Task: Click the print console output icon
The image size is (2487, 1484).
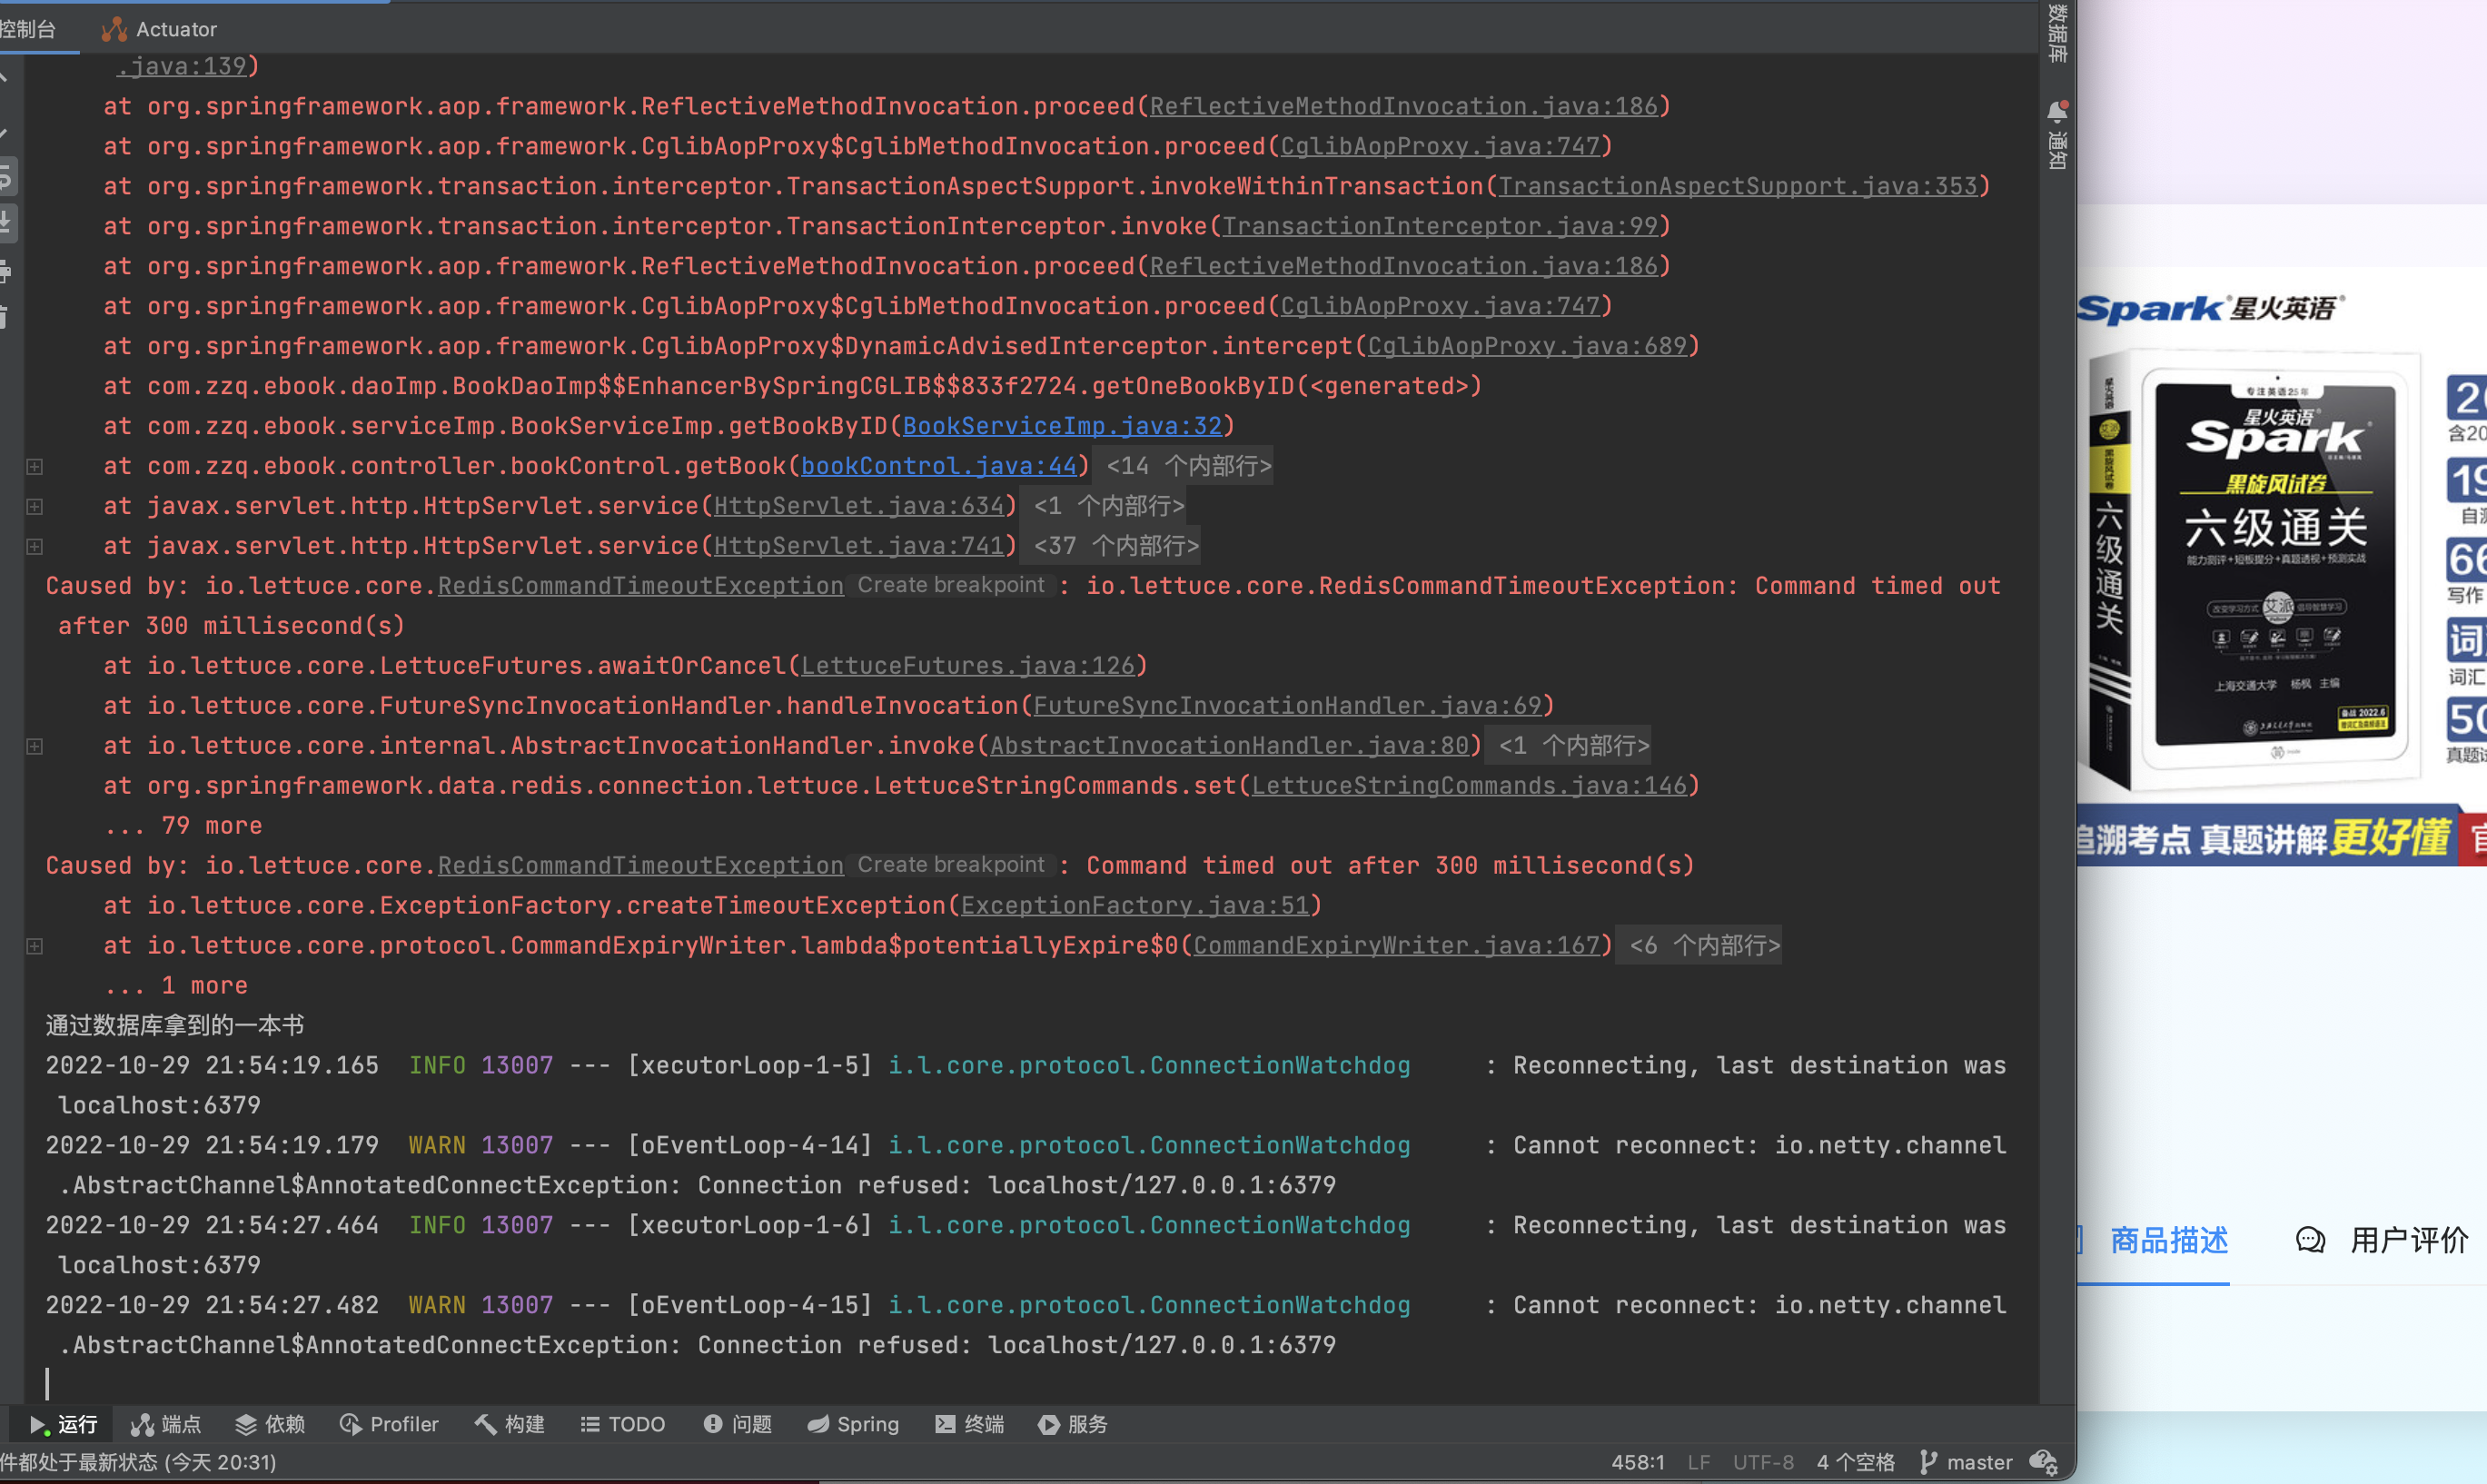Action: (5, 271)
